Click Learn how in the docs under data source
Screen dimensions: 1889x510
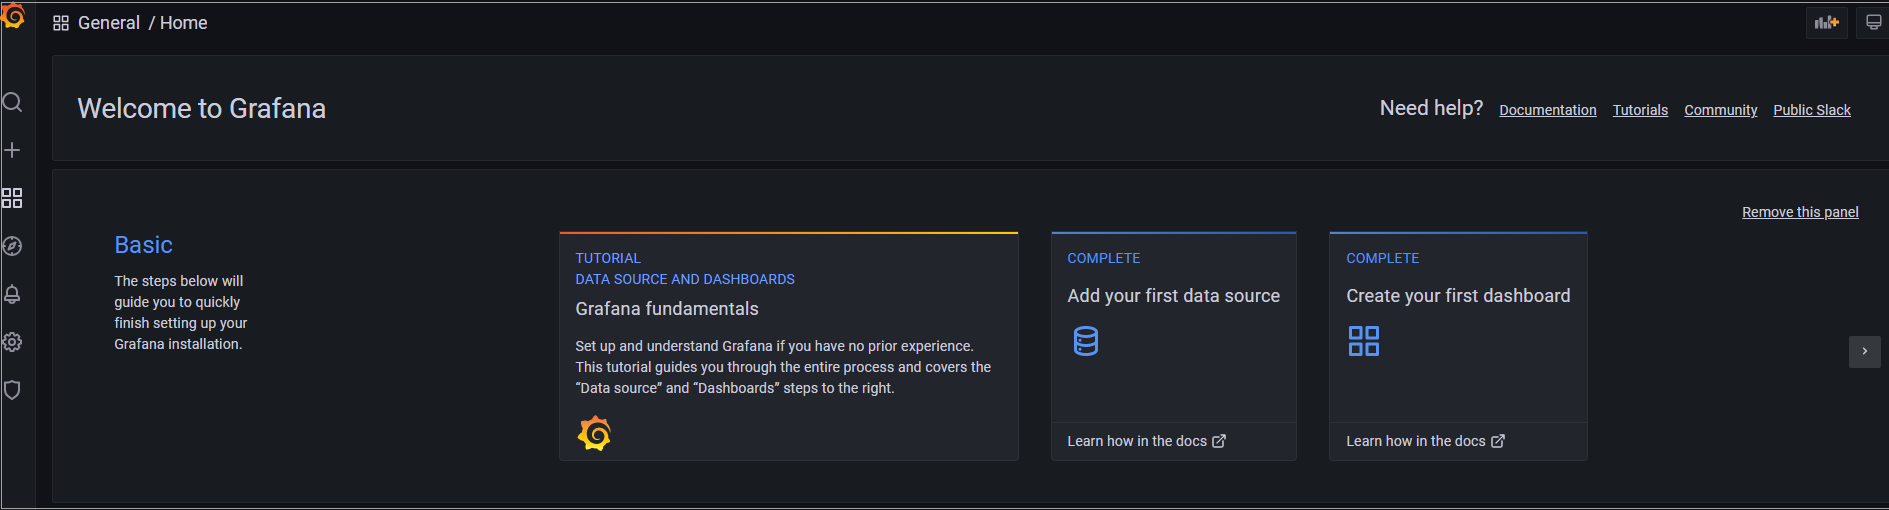1146,441
